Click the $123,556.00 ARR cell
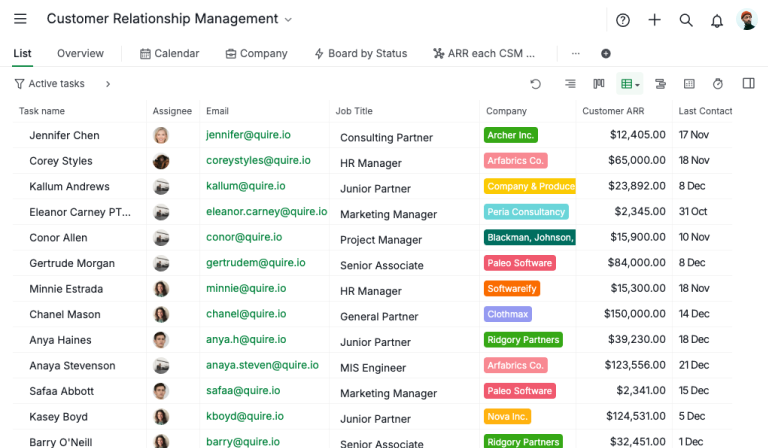 pos(635,365)
